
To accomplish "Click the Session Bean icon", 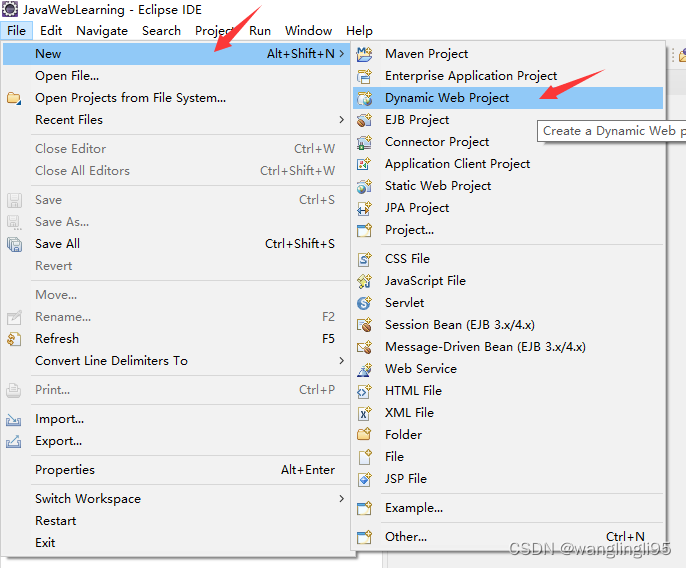I will [364, 325].
